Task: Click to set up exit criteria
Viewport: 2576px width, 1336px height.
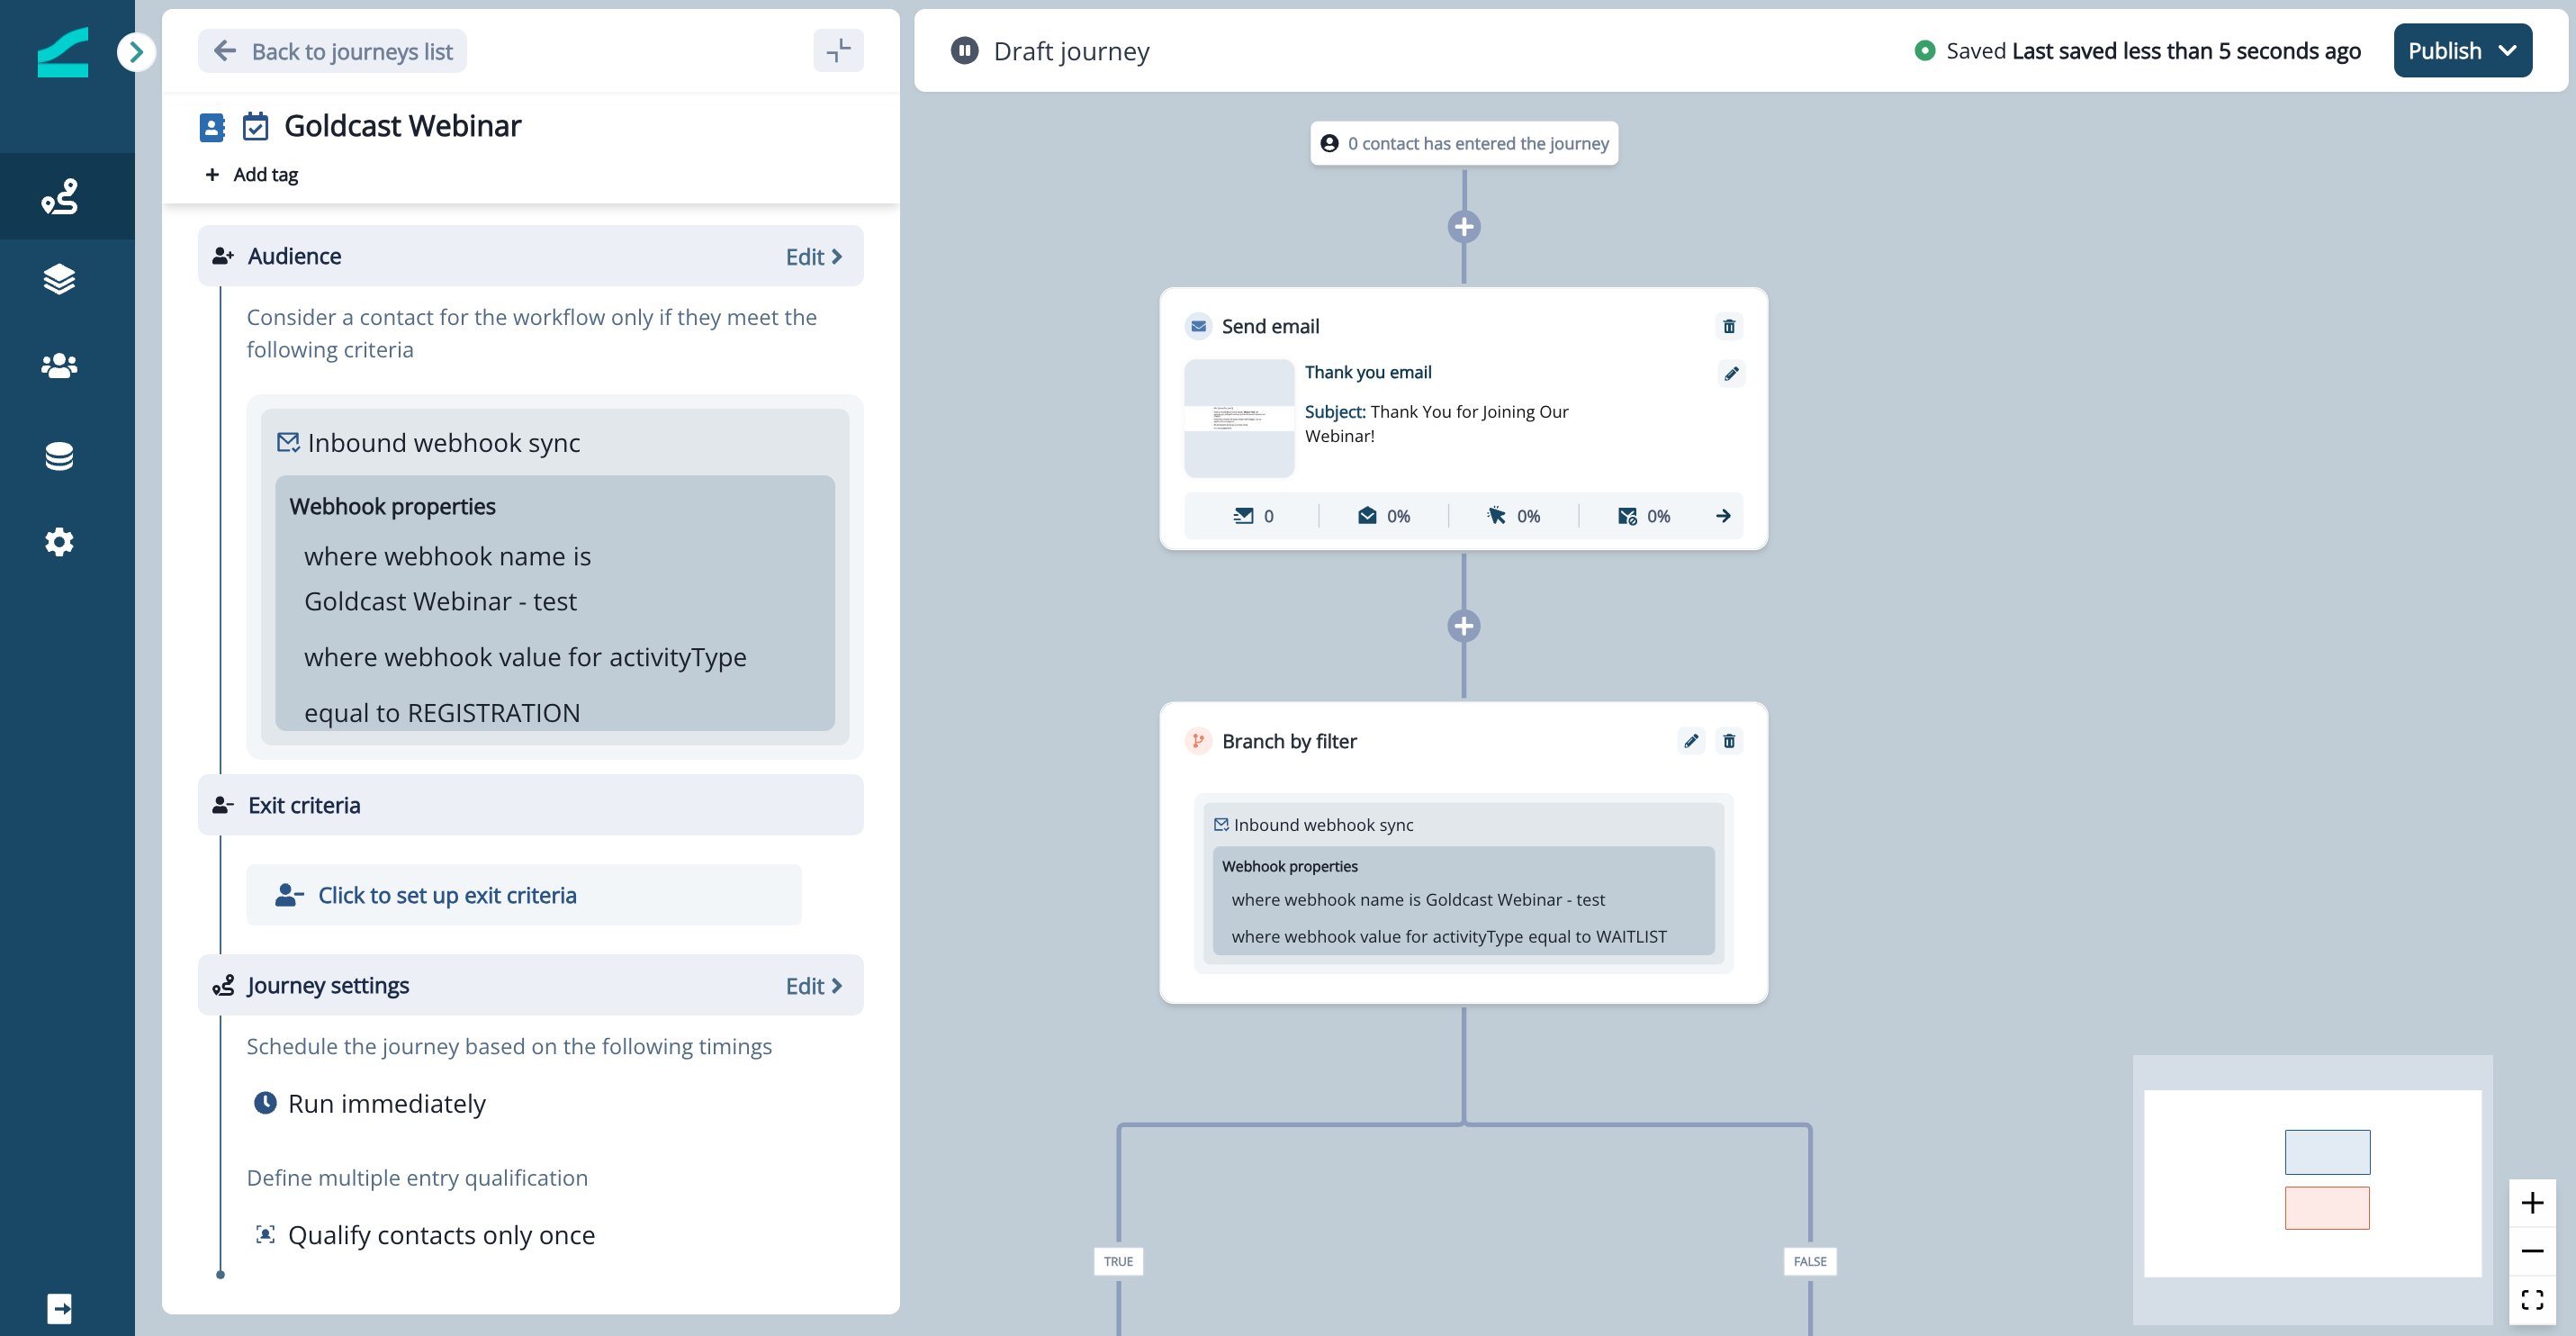Action: pyautogui.click(x=524, y=895)
